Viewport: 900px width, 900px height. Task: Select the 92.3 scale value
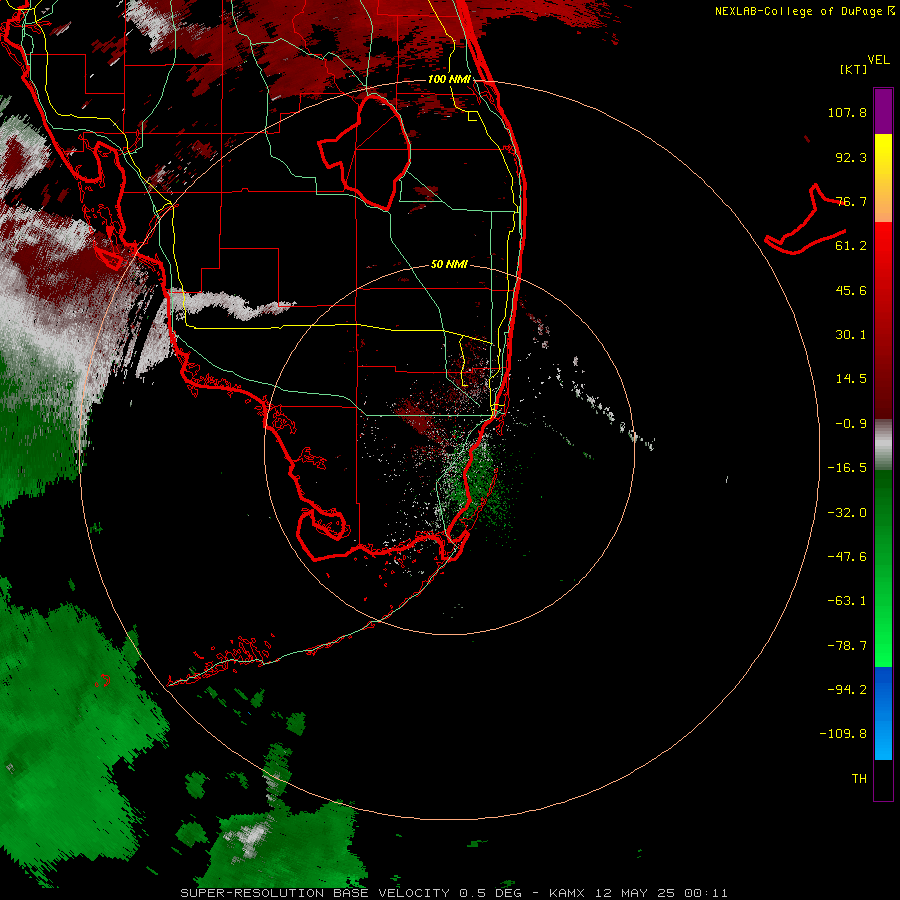(x=851, y=157)
